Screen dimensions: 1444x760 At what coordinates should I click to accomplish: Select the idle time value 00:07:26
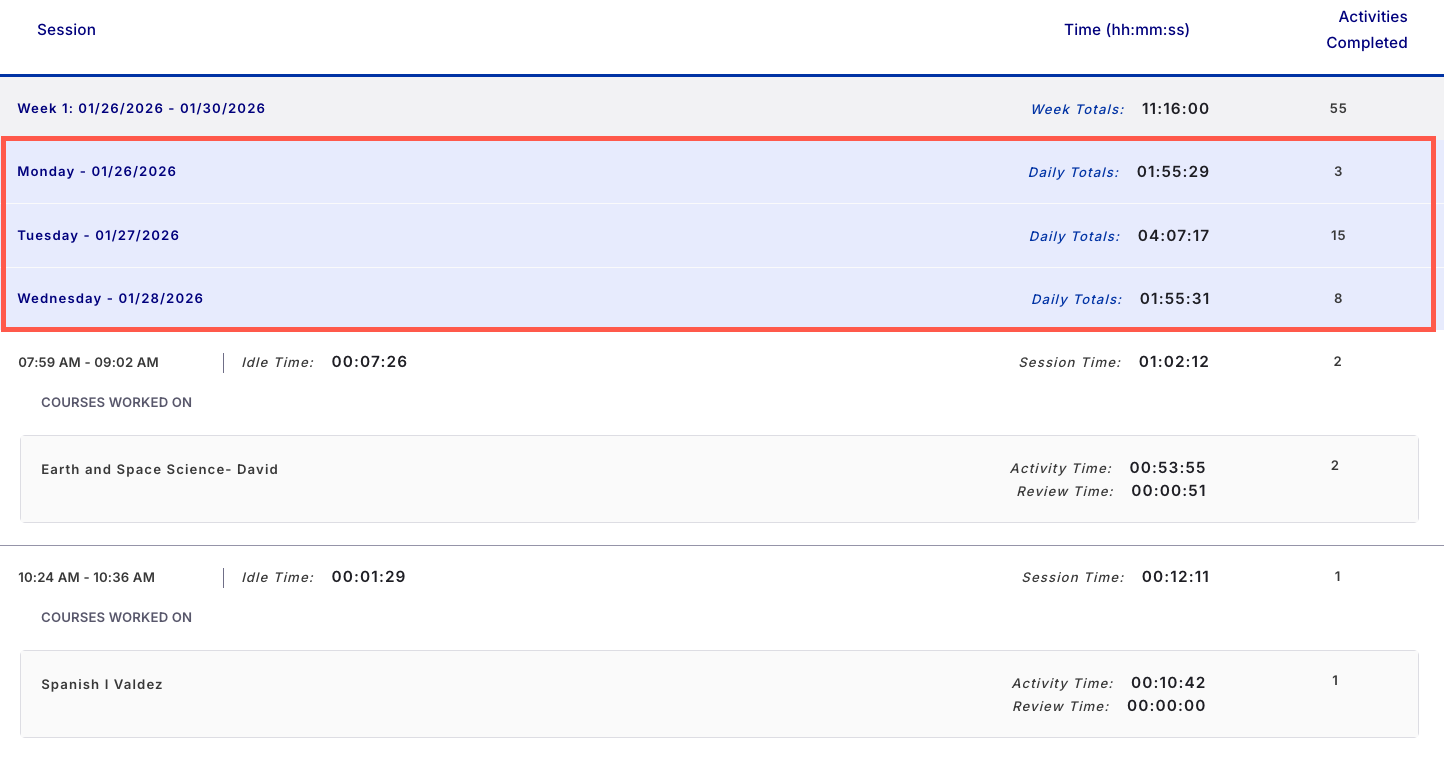click(x=369, y=362)
